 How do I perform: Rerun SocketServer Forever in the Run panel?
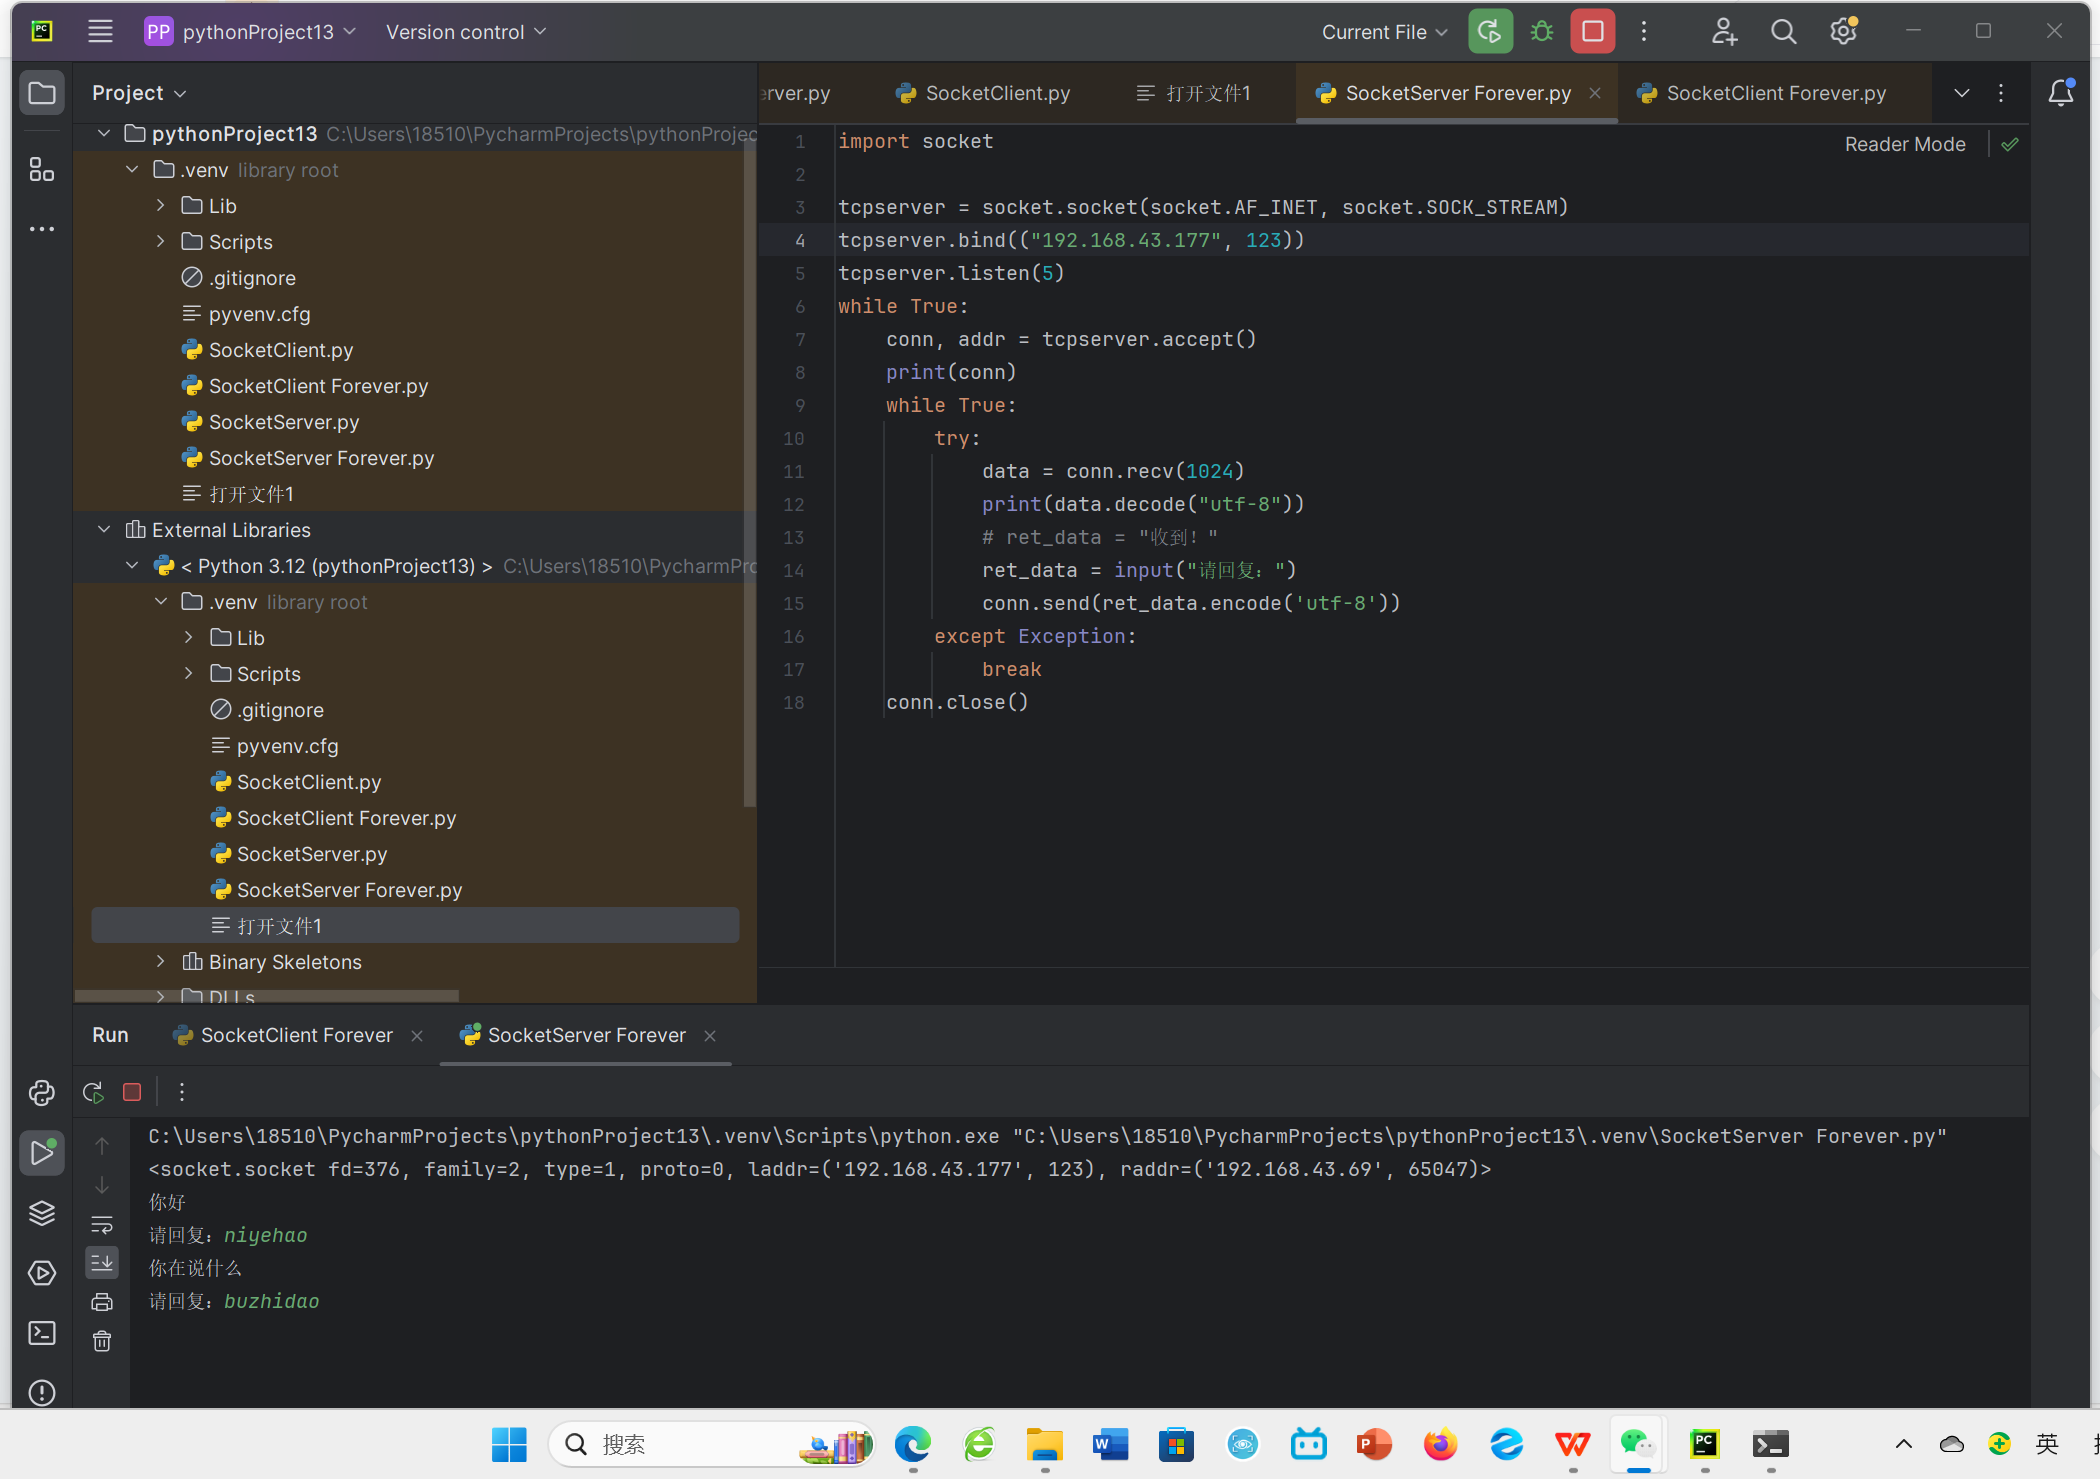click(x=93, y=1092)
